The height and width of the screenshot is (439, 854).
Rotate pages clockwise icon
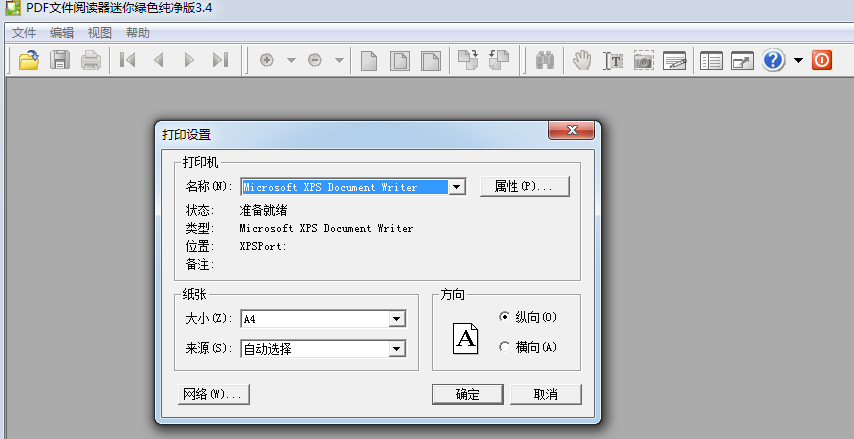click(467, 59)
